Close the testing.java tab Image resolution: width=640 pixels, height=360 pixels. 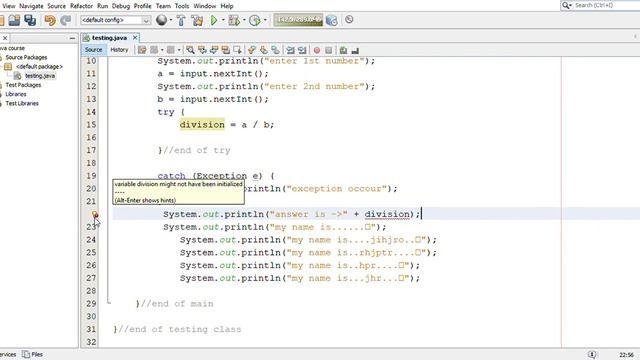coord(135,38)
